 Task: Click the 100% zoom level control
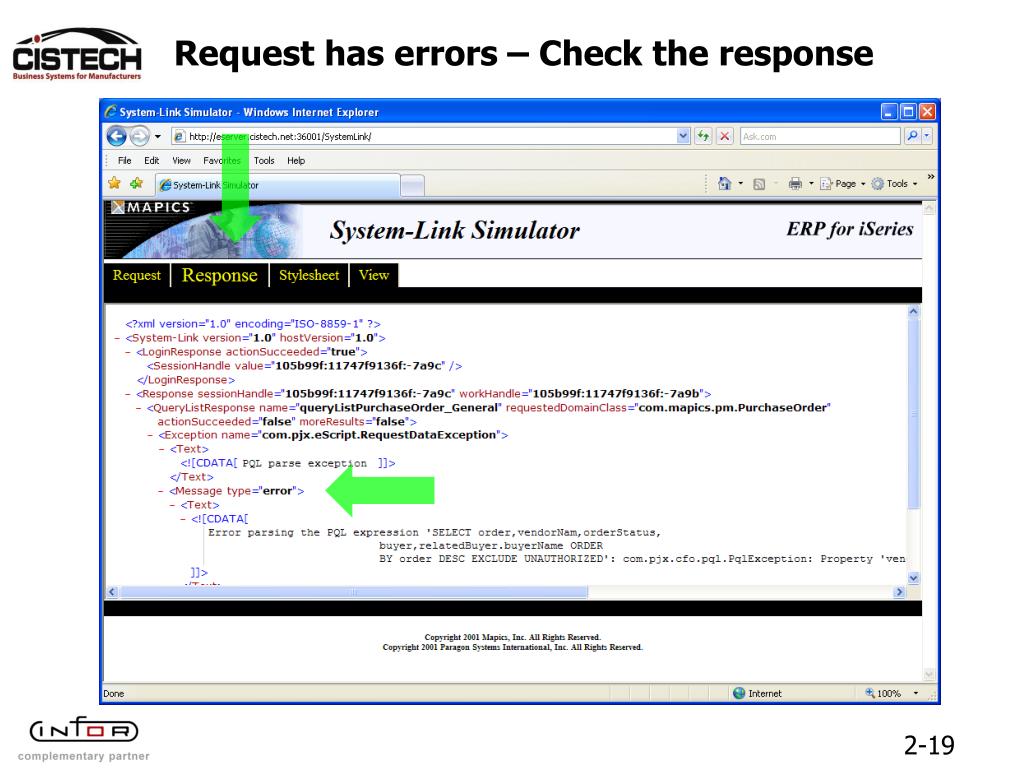pos(883,694)
